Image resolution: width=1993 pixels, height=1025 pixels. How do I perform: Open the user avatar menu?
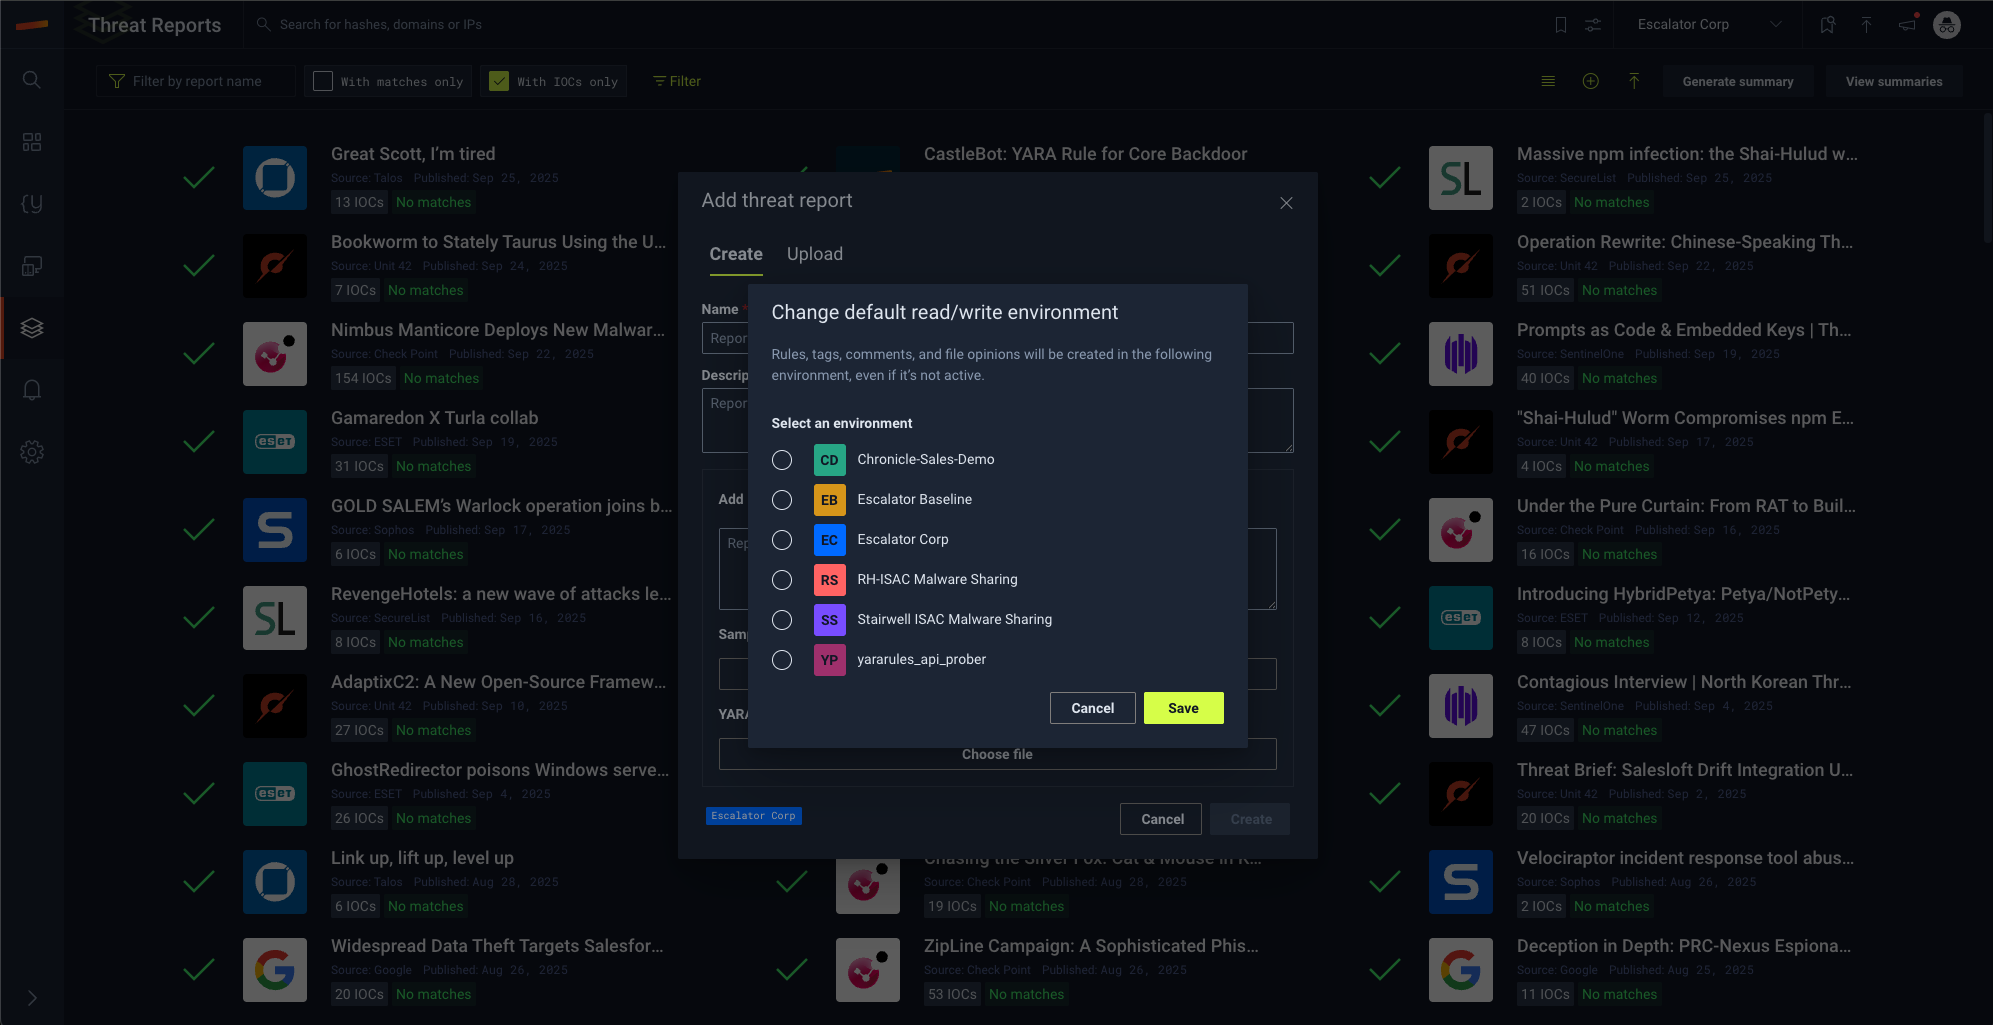(x=1947, y=24)
